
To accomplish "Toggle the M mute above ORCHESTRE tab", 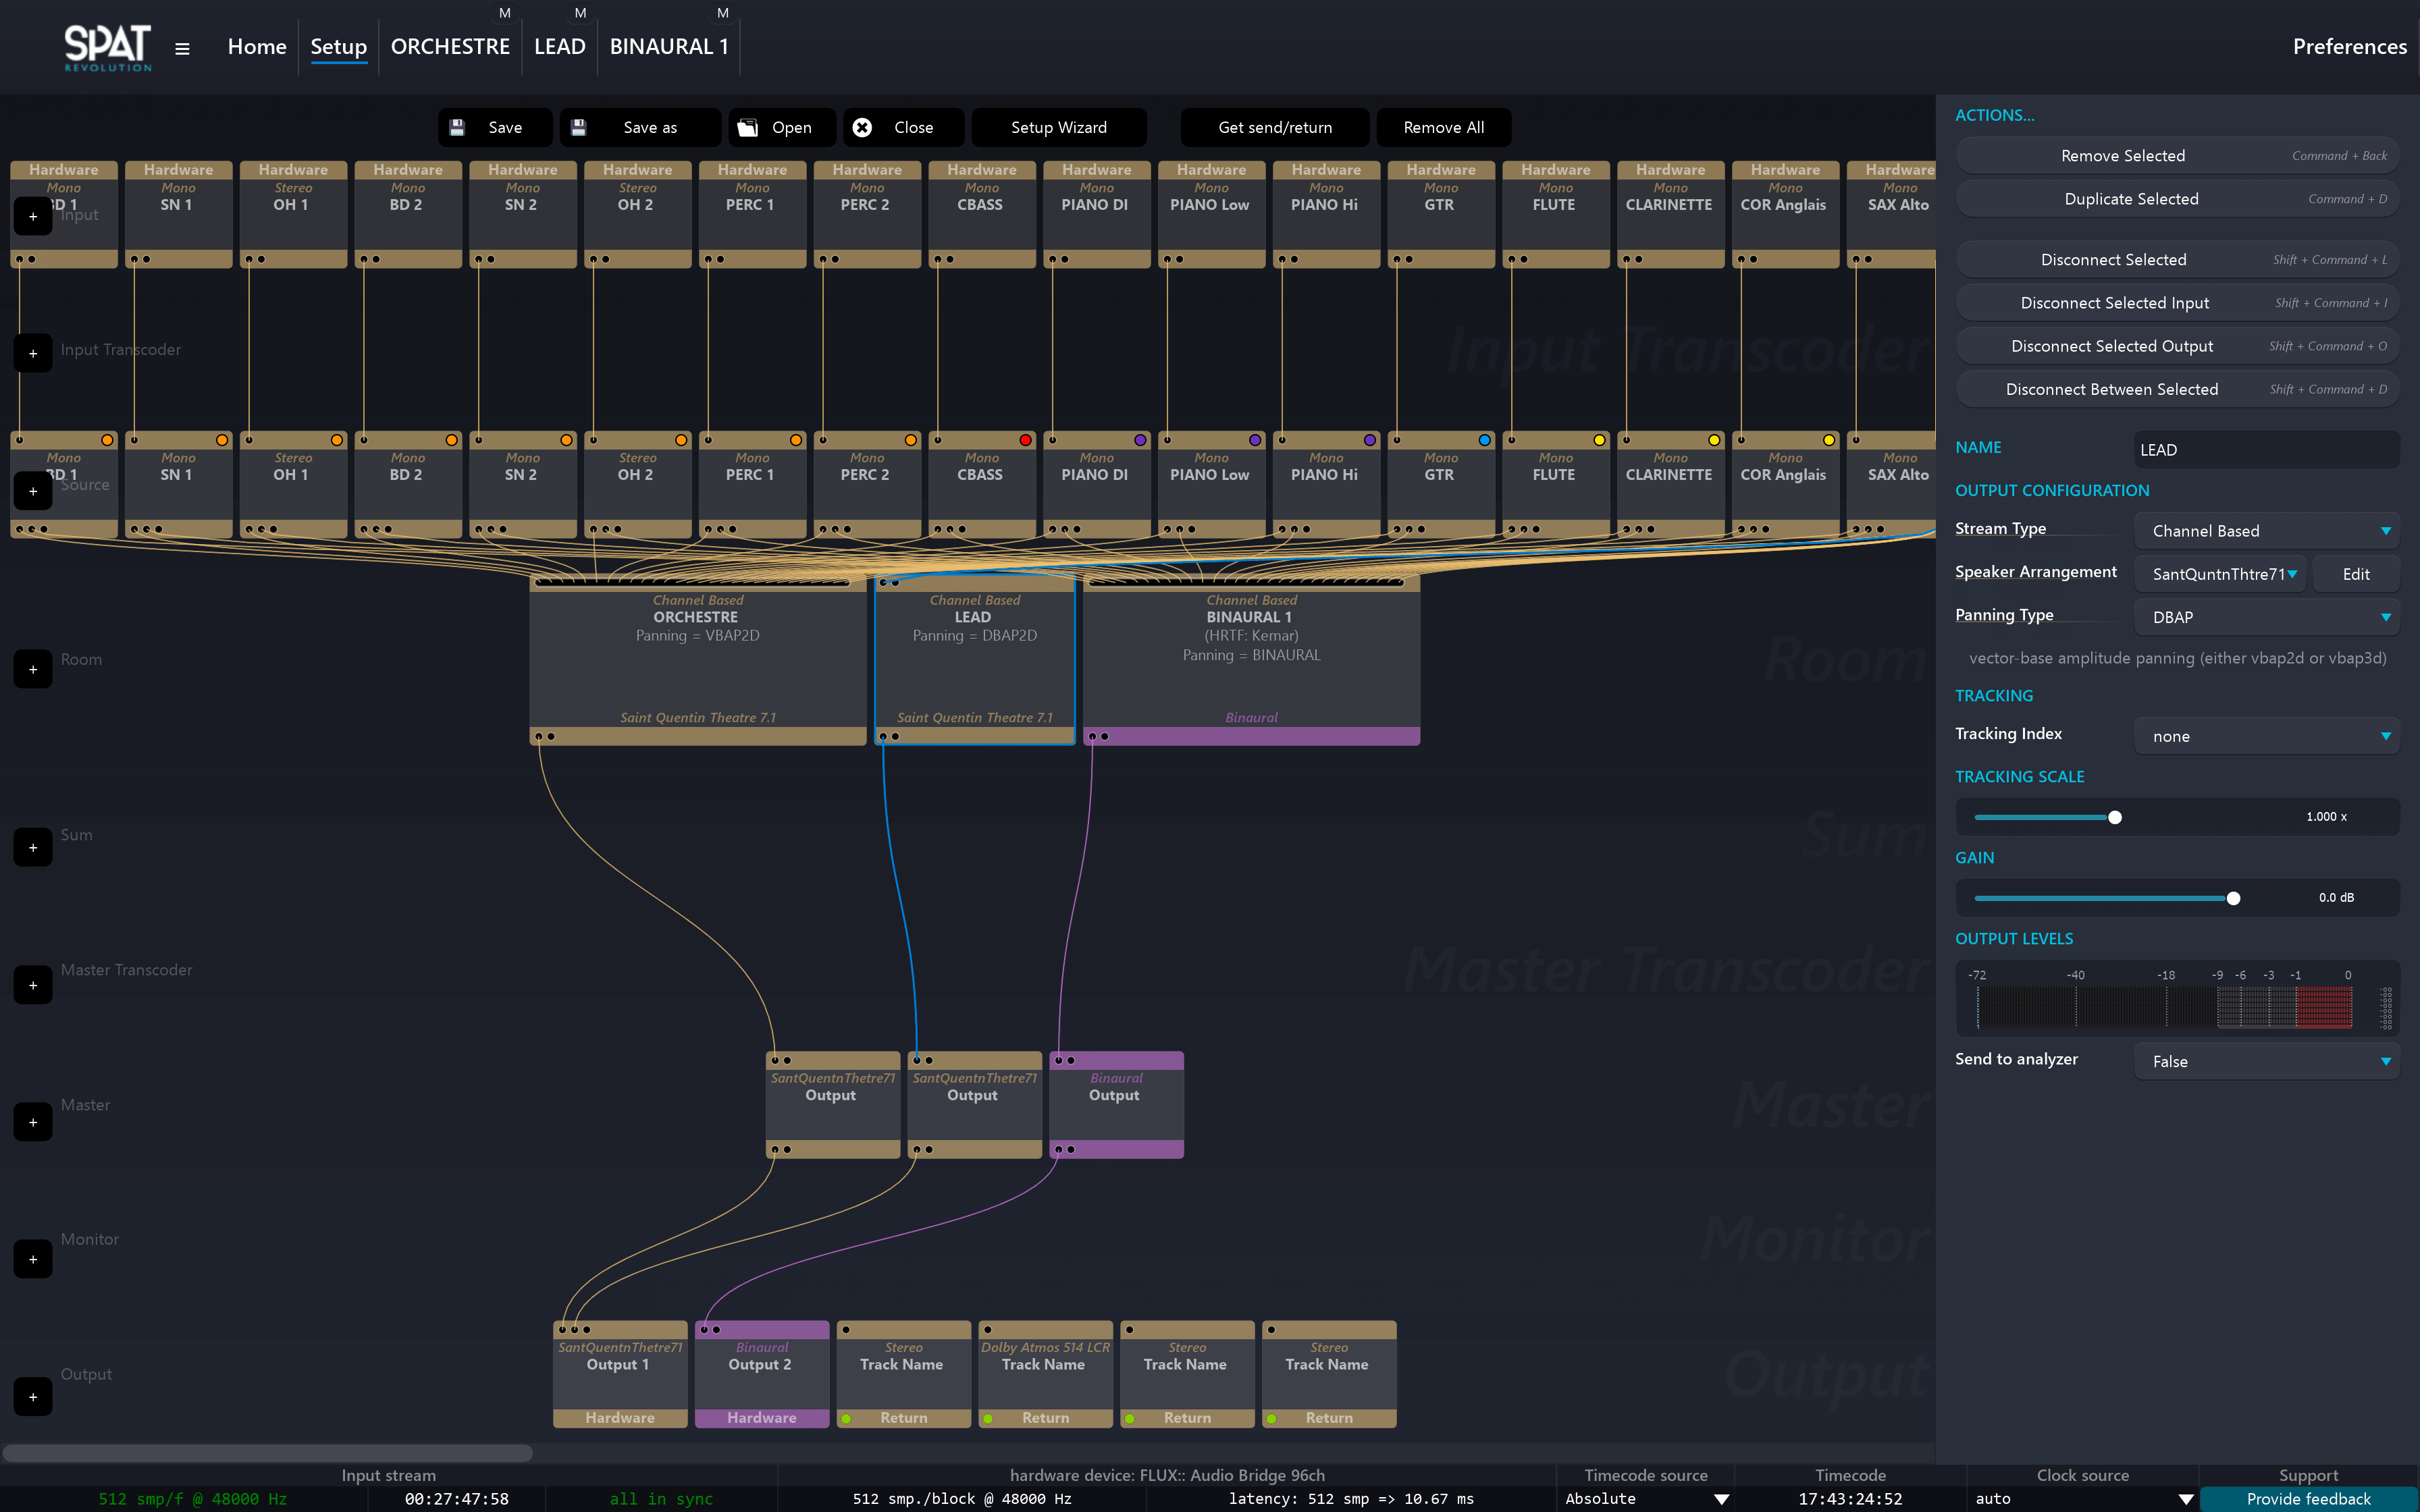I will click(505, 13).
